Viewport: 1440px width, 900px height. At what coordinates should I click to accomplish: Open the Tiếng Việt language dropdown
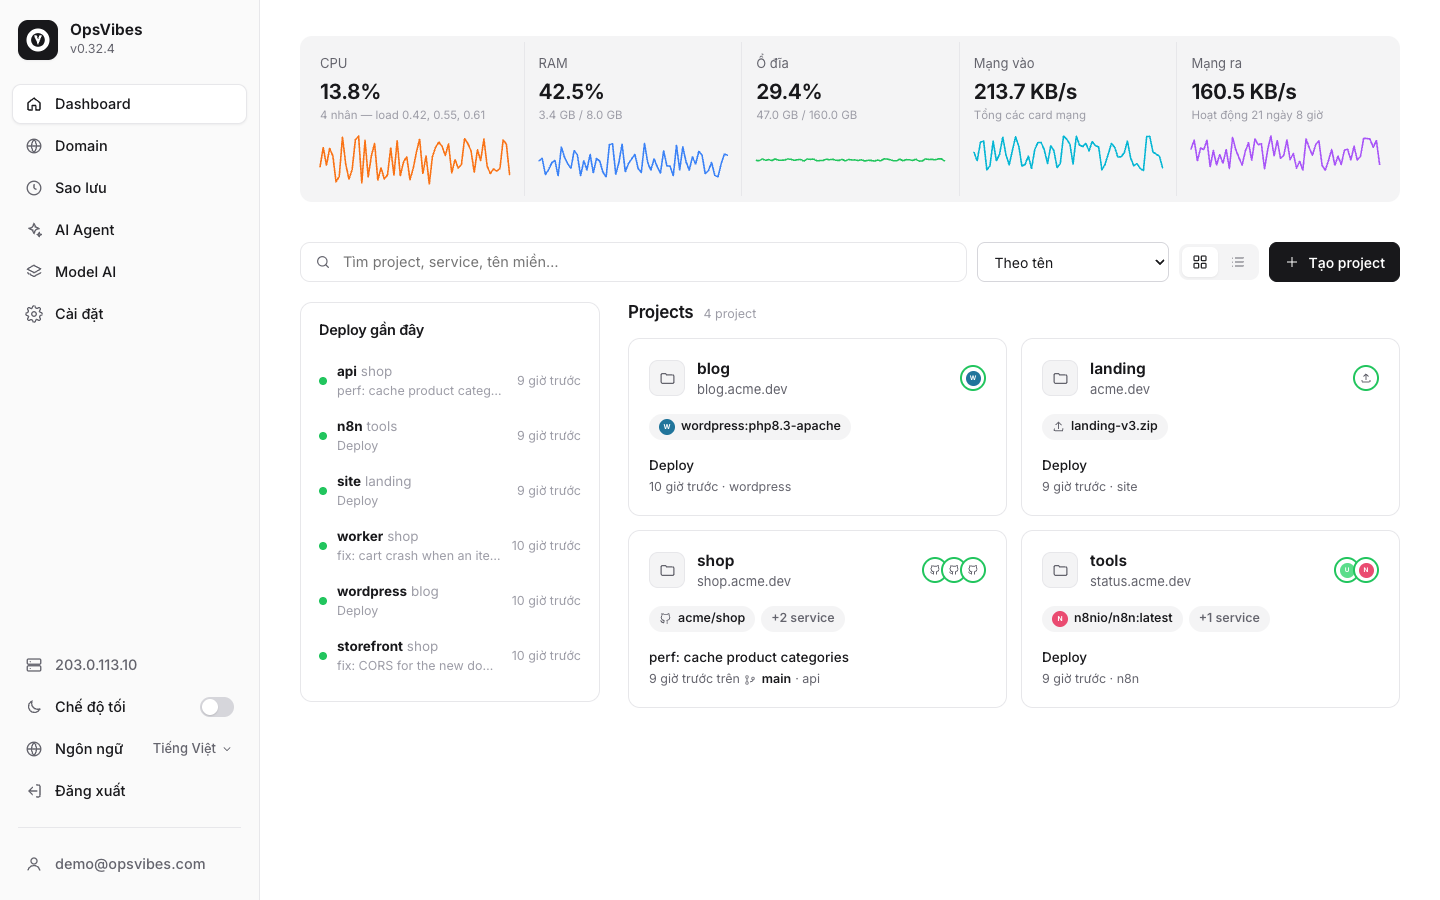click(192, 749)
